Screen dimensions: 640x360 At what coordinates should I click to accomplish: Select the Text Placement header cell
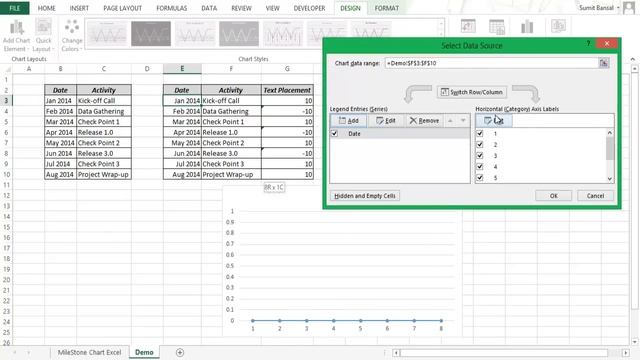point(287,90)
